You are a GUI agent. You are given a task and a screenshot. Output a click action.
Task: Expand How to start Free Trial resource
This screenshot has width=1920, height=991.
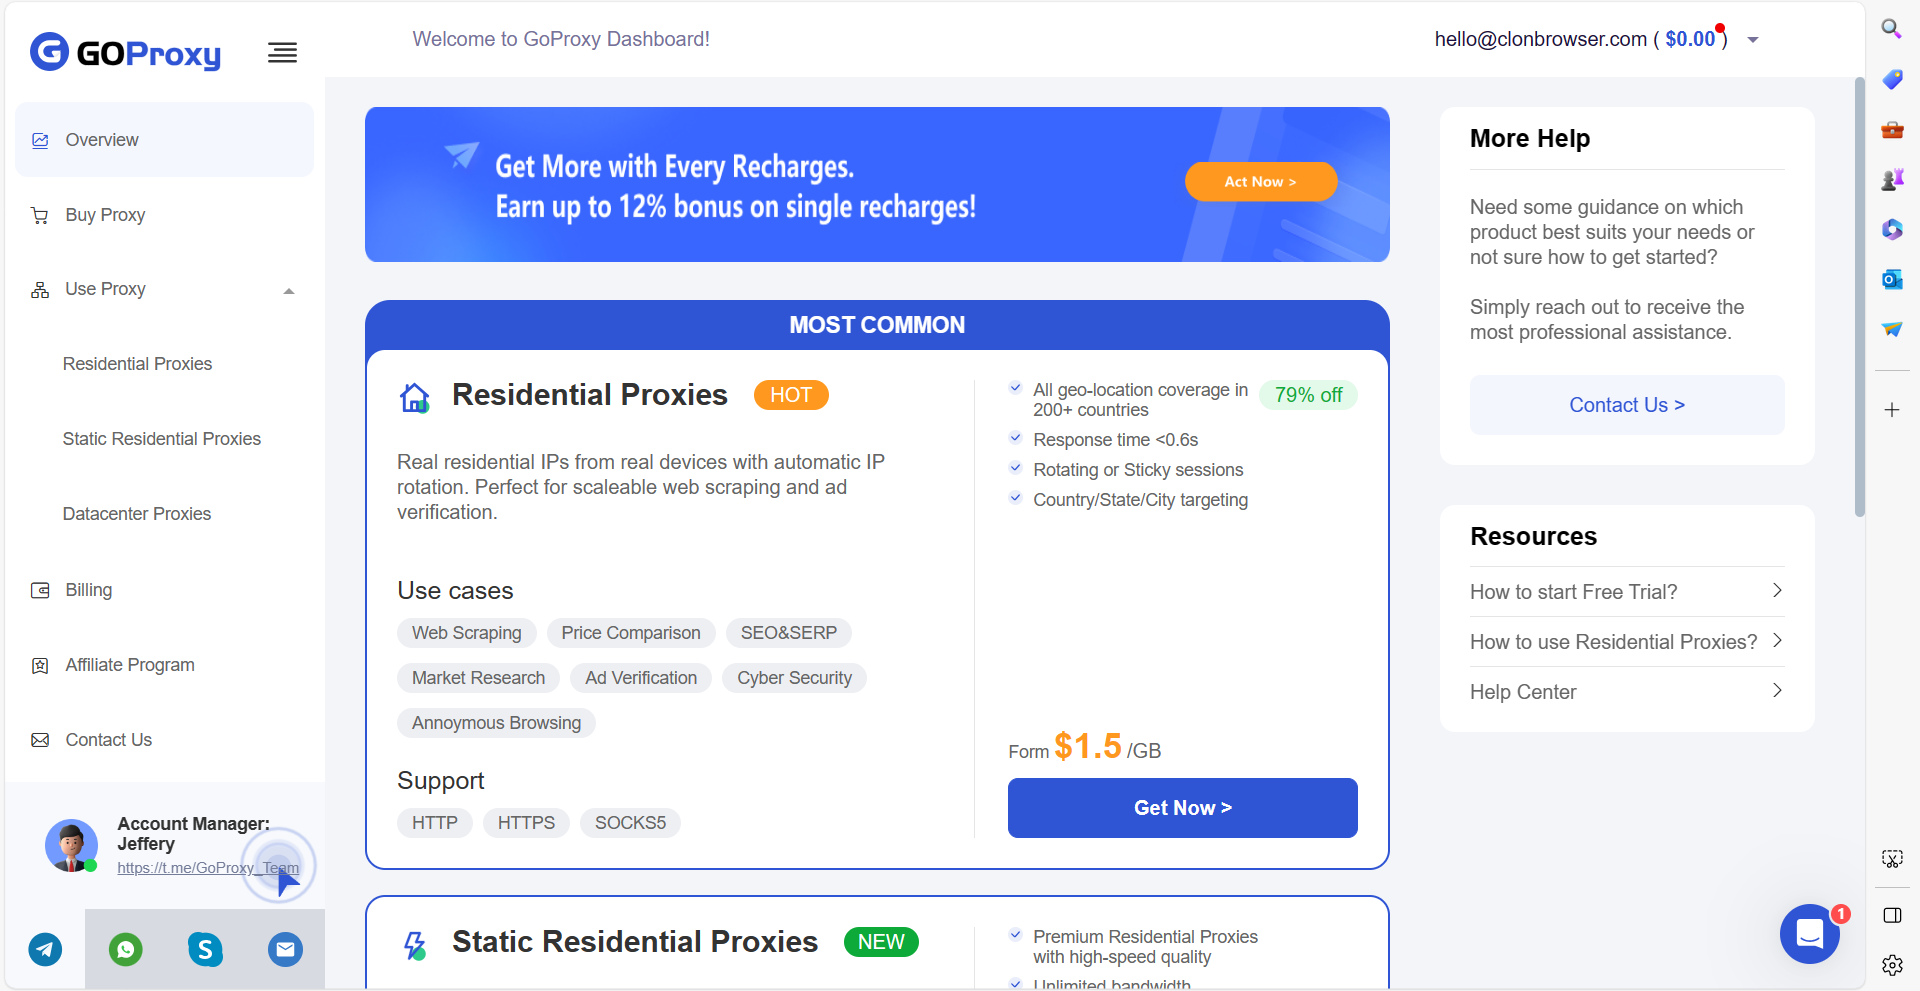click(1627, 591)
